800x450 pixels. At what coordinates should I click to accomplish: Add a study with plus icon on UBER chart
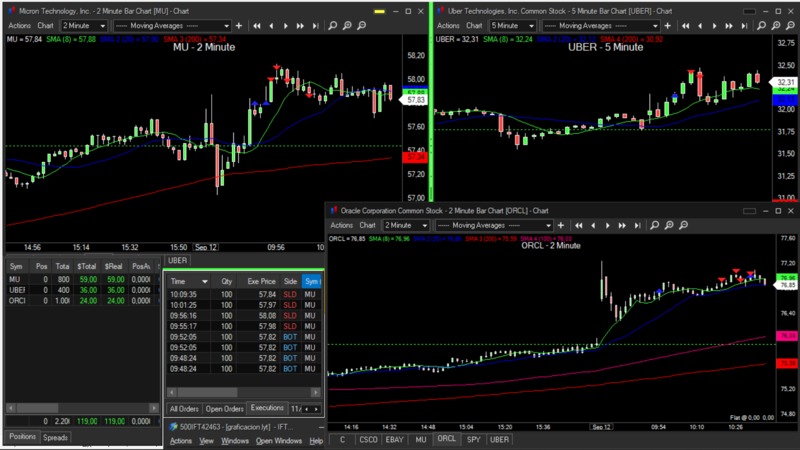coord(668,26)
